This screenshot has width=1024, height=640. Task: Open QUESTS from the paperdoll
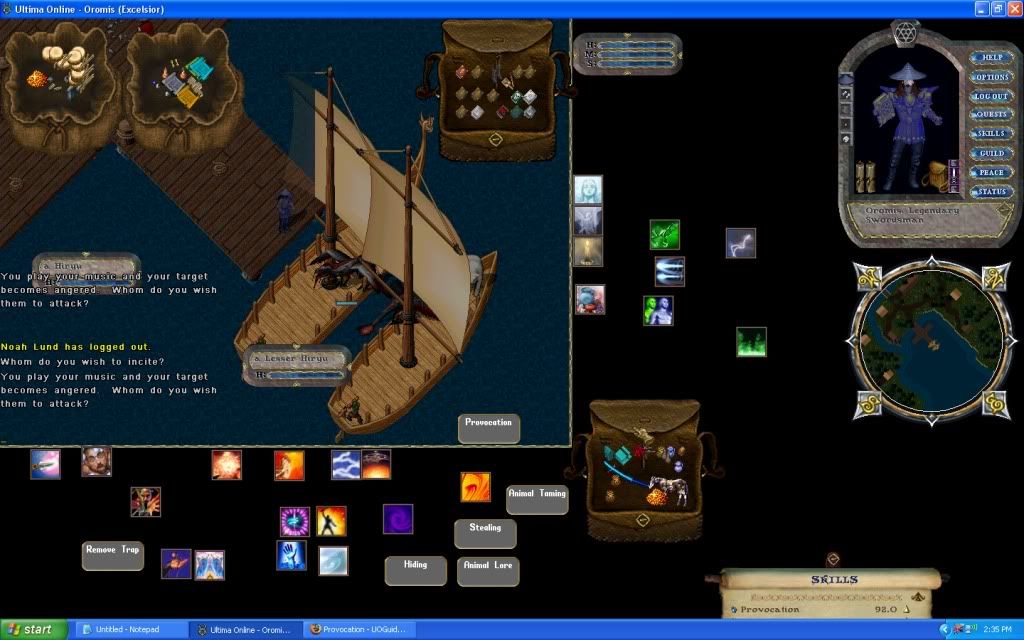coord(991,114)
